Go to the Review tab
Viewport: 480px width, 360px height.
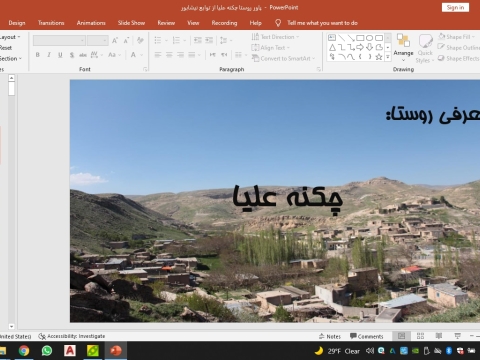pyautogui.click(x=166, y=23)
